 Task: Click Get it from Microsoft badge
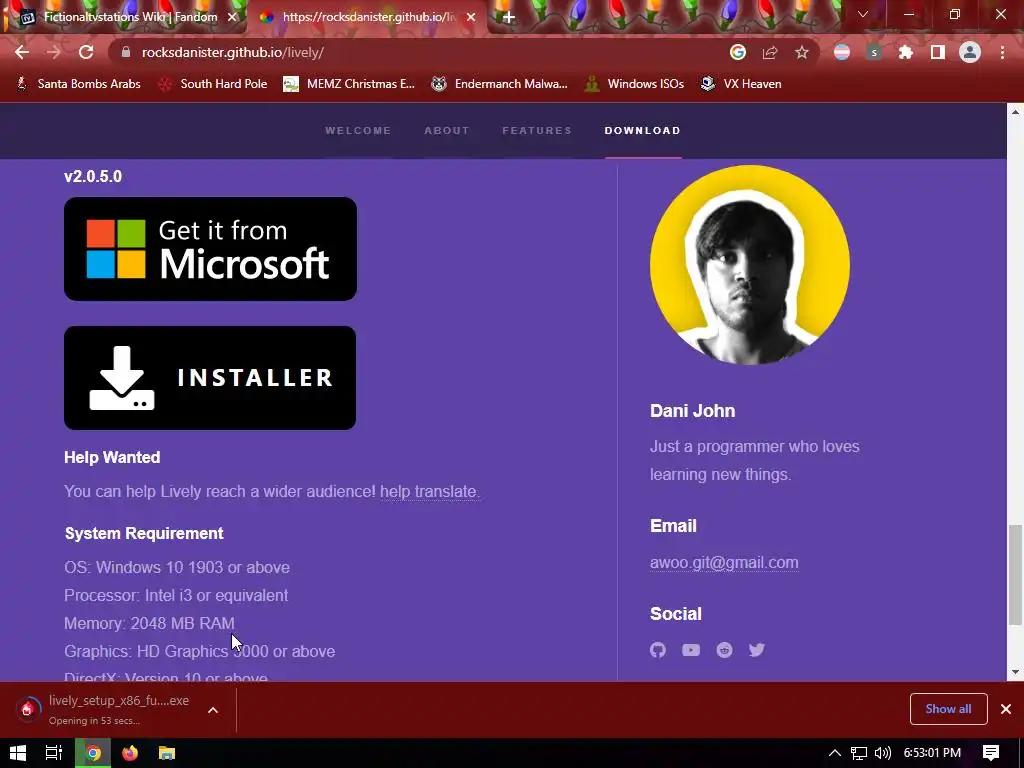[210, 249]
